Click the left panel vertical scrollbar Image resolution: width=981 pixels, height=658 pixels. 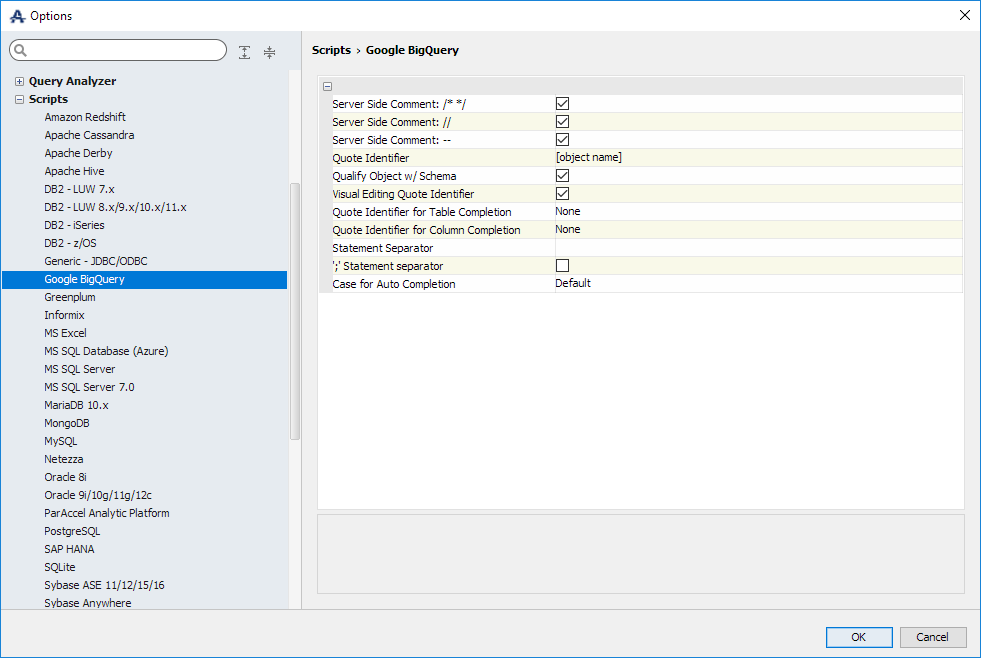pyautogui.click(x=294, y=310)
